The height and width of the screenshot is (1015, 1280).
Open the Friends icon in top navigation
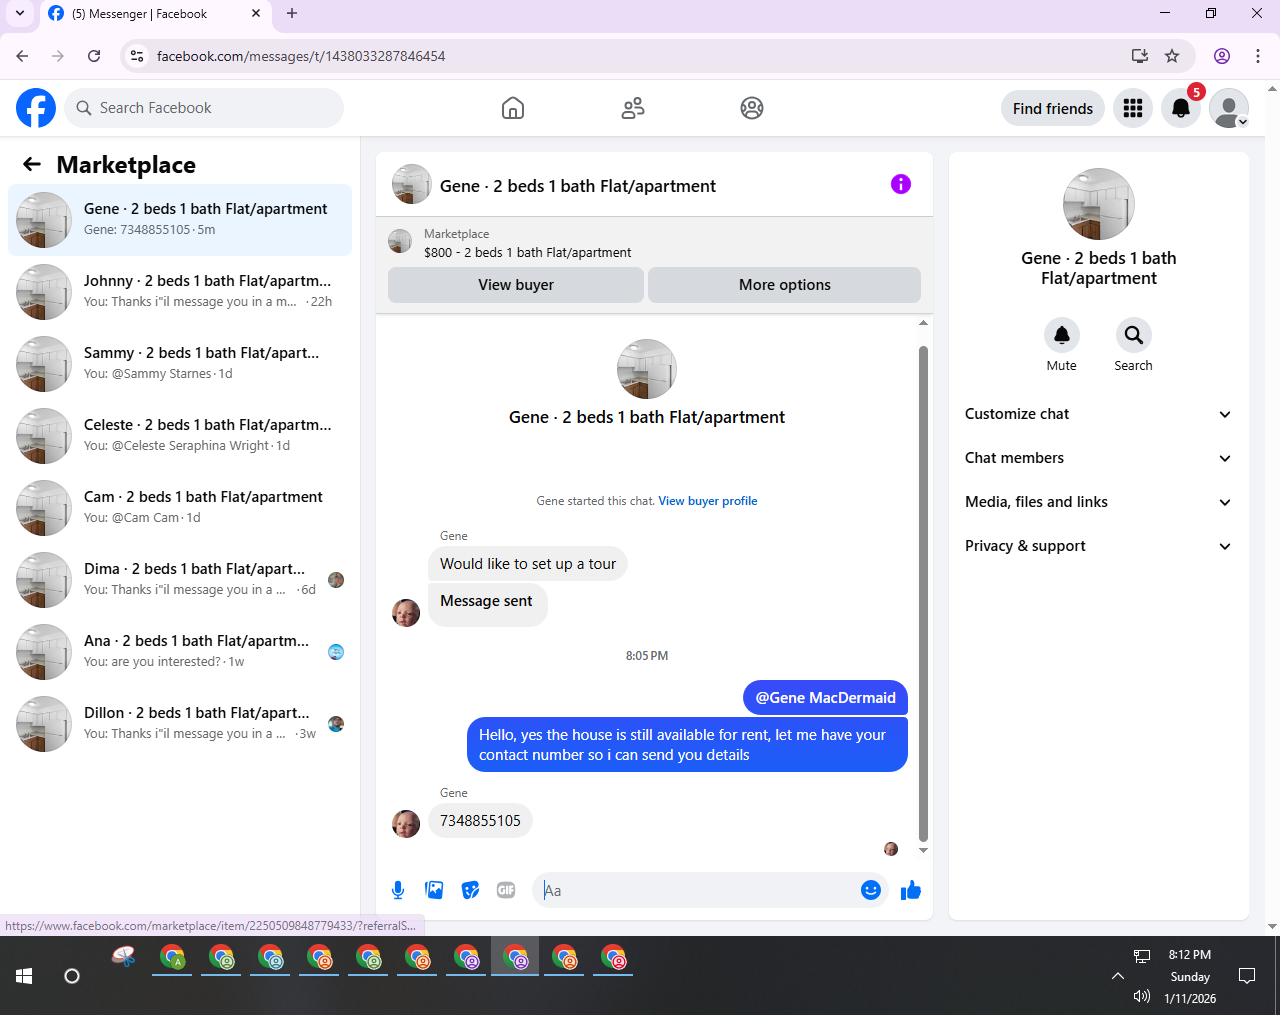(x=633, y=108)
